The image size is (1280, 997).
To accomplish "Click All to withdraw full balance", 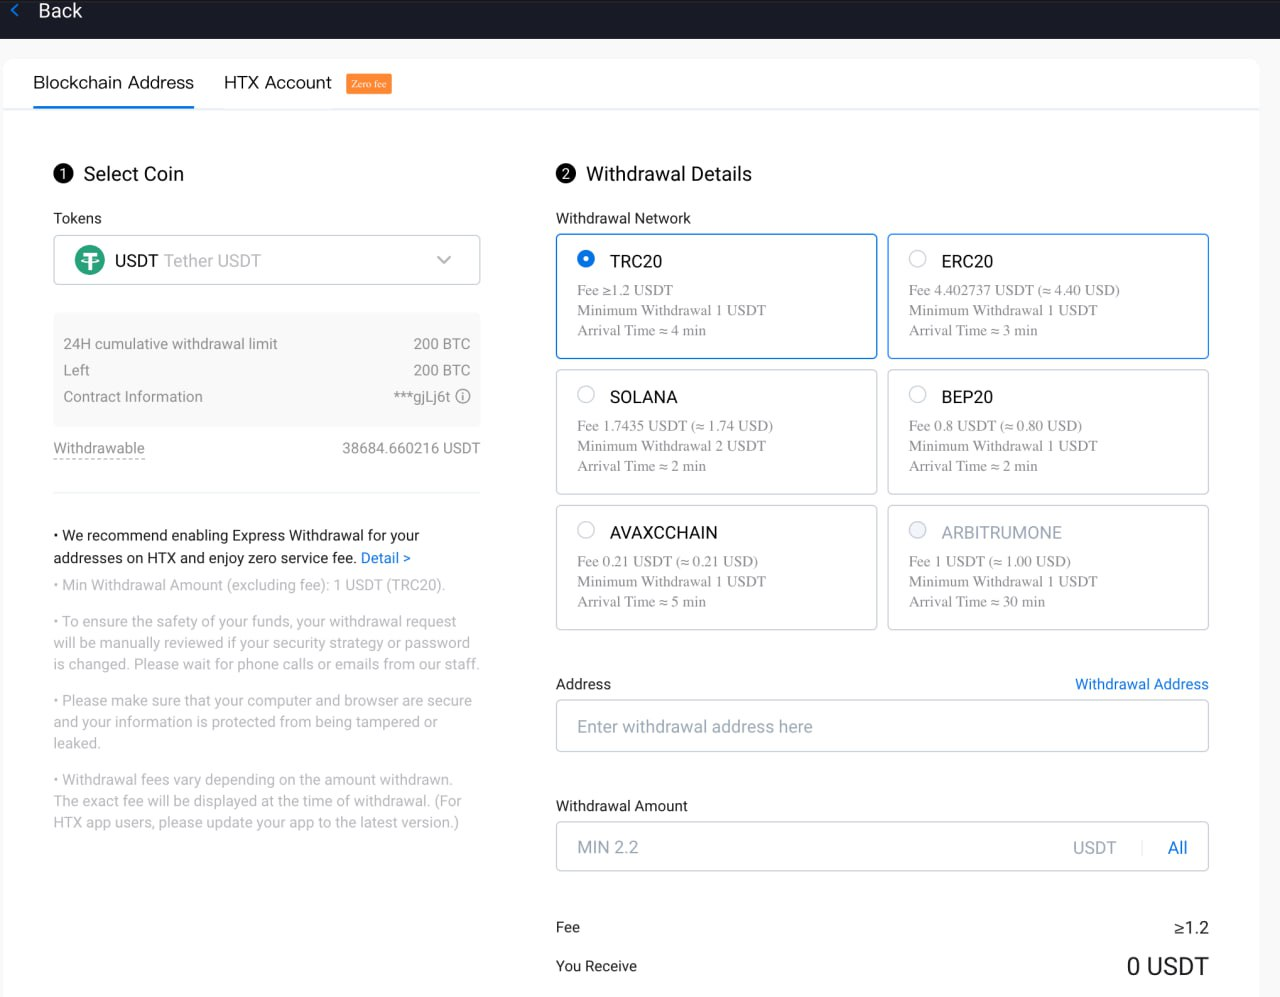I will click(1177, 847).
